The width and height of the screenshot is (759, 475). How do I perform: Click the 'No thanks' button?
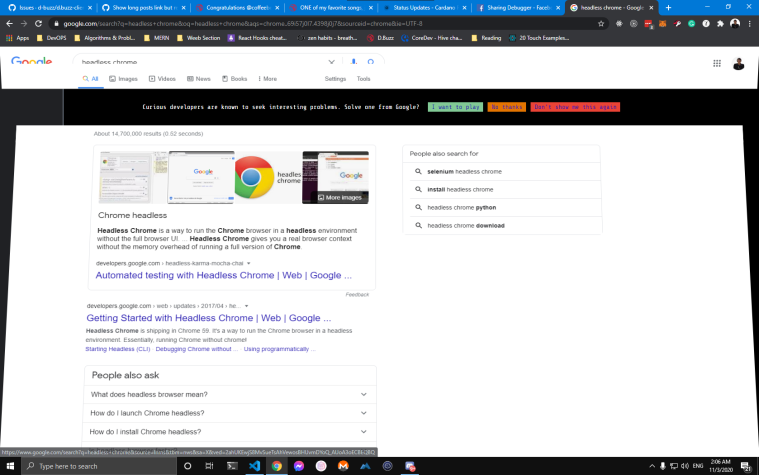click(x=507, y=107)
